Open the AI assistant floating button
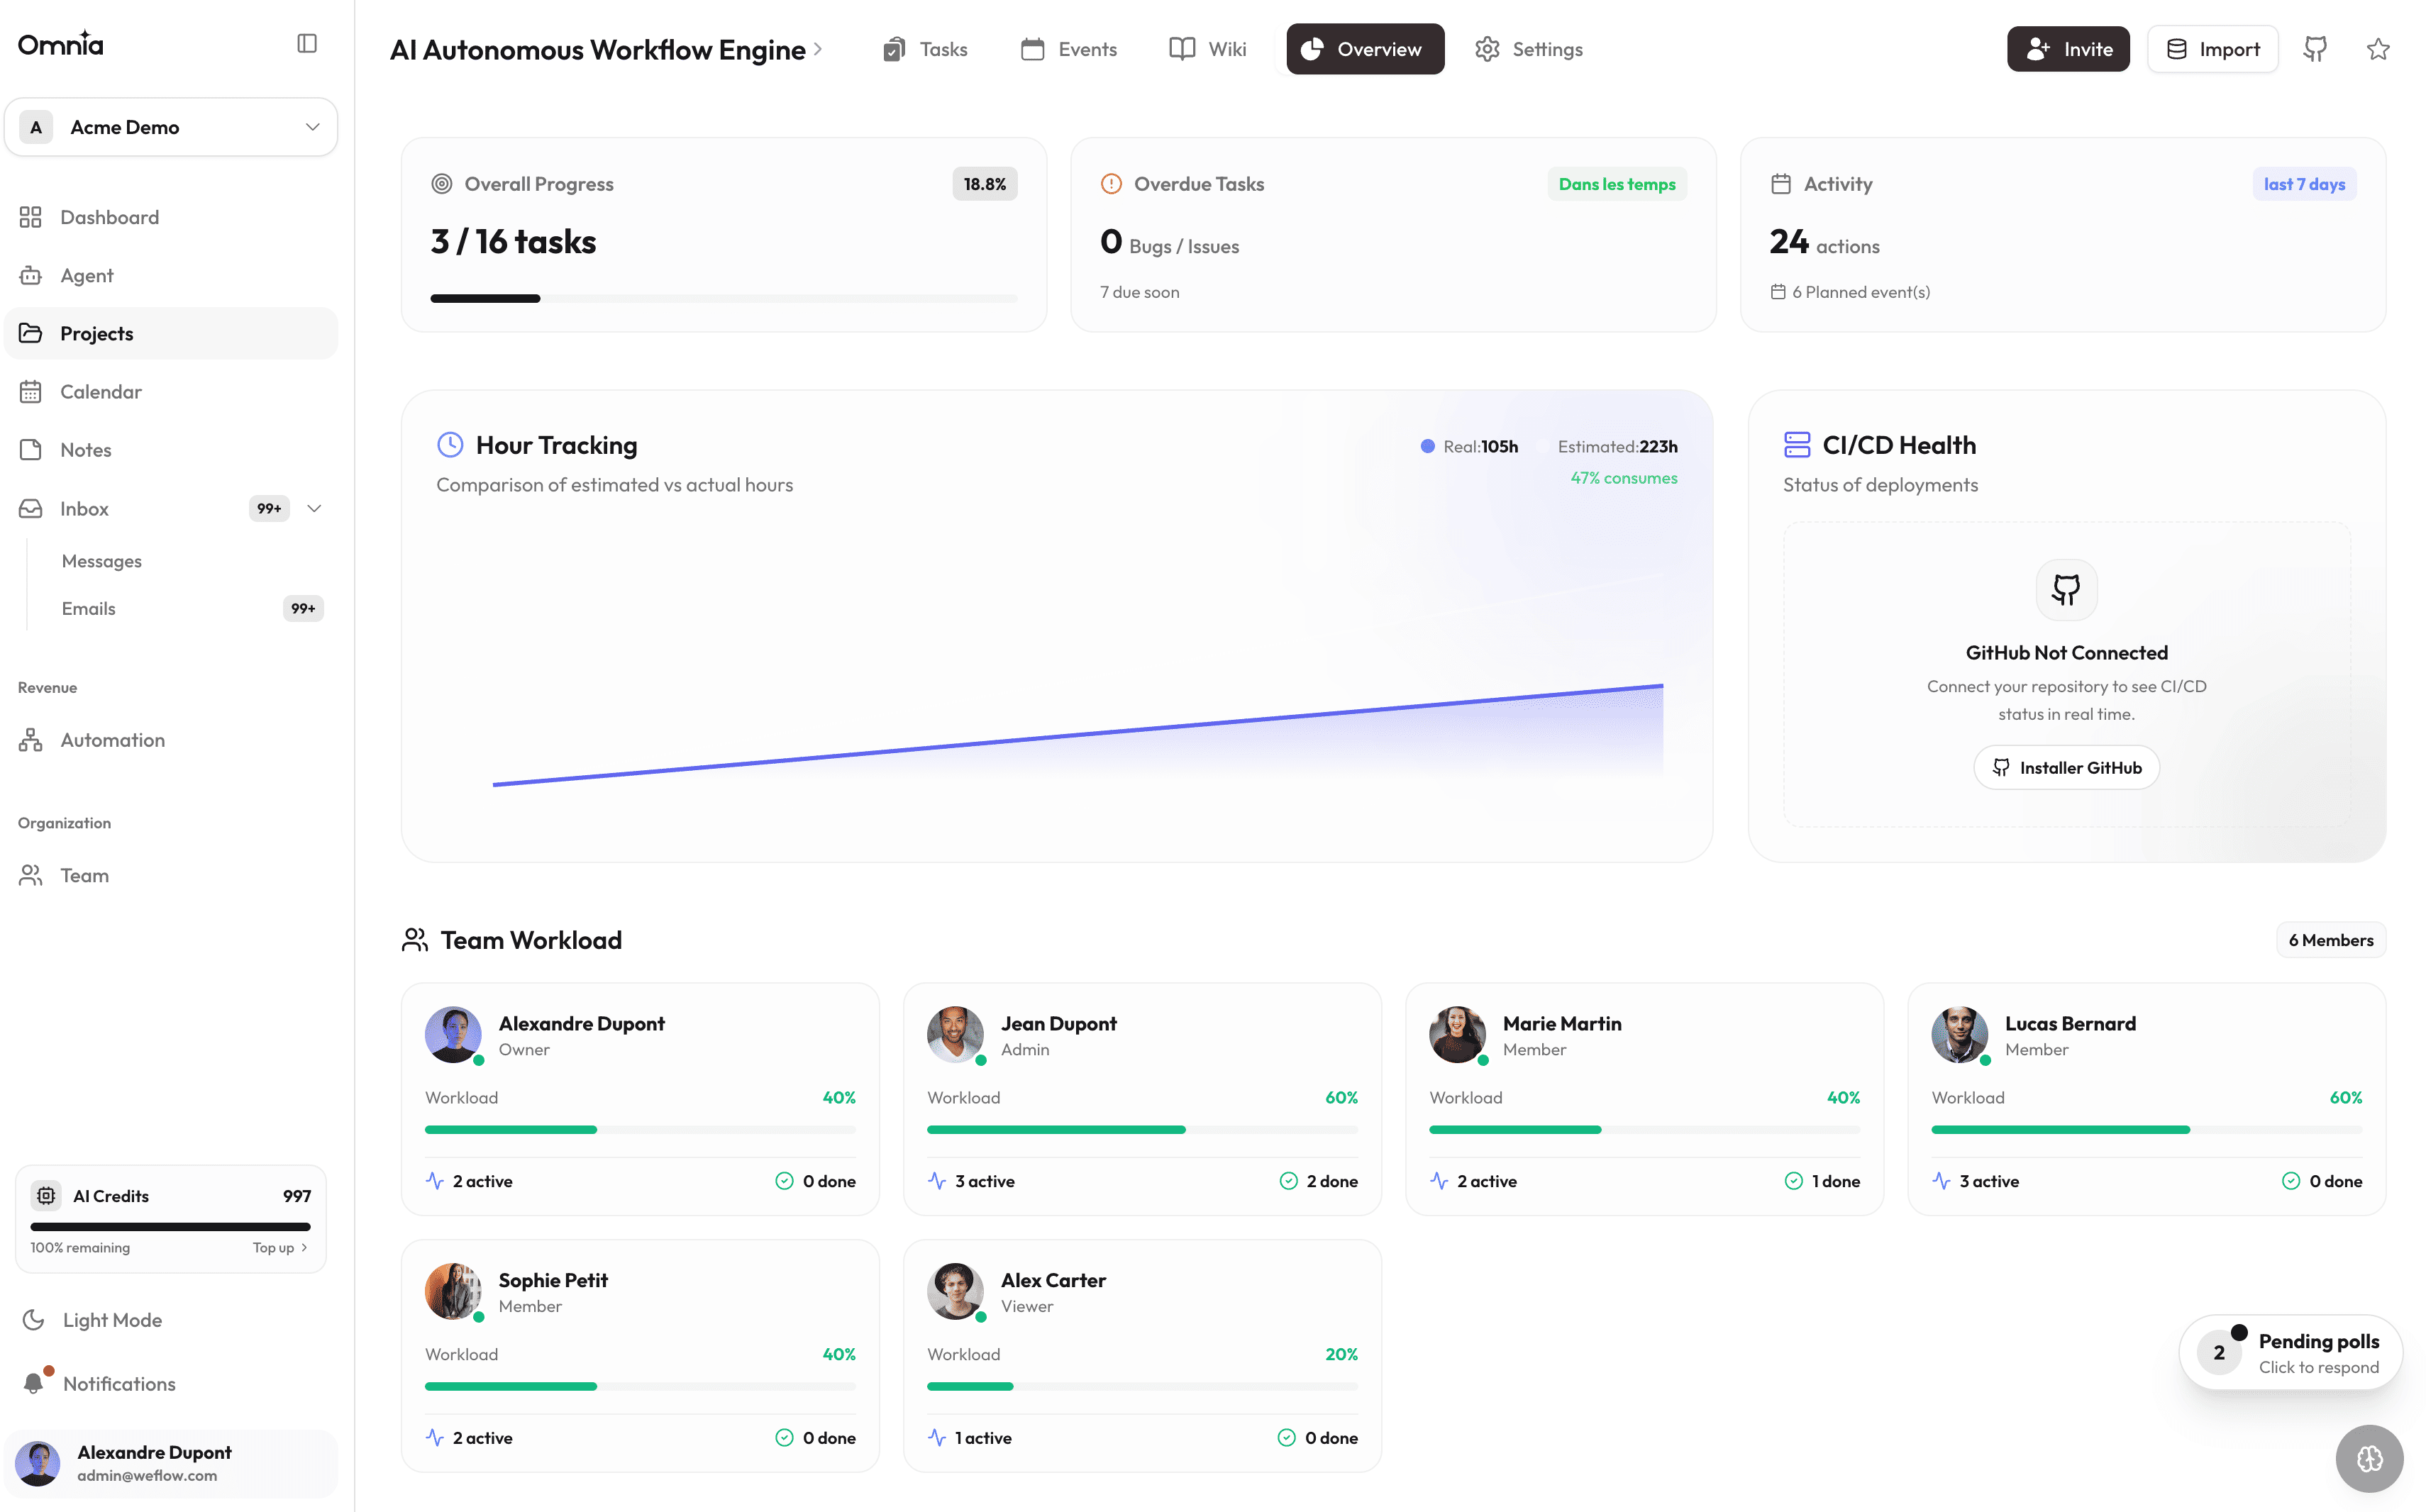2426x1512 pixels. [2369, 1459]
